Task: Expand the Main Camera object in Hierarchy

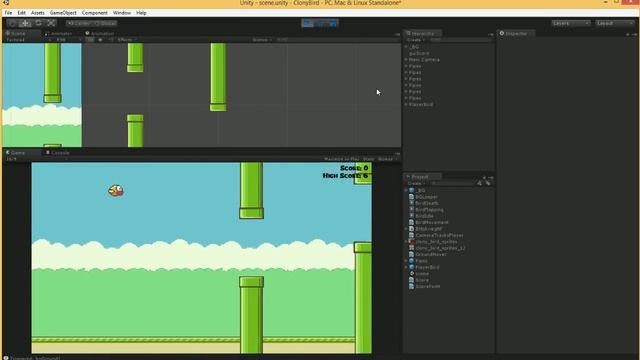Action: click(407, 60)
